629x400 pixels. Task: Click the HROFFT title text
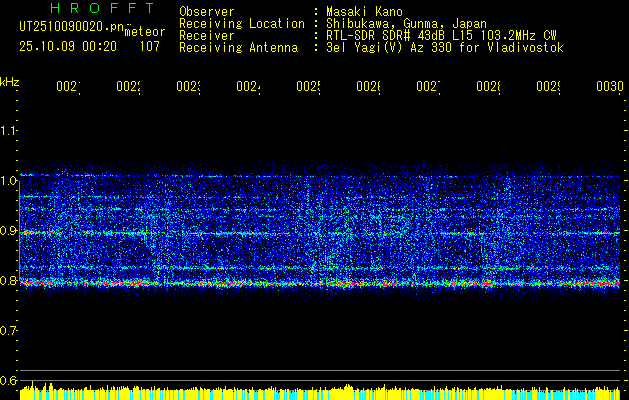(103, 8)
